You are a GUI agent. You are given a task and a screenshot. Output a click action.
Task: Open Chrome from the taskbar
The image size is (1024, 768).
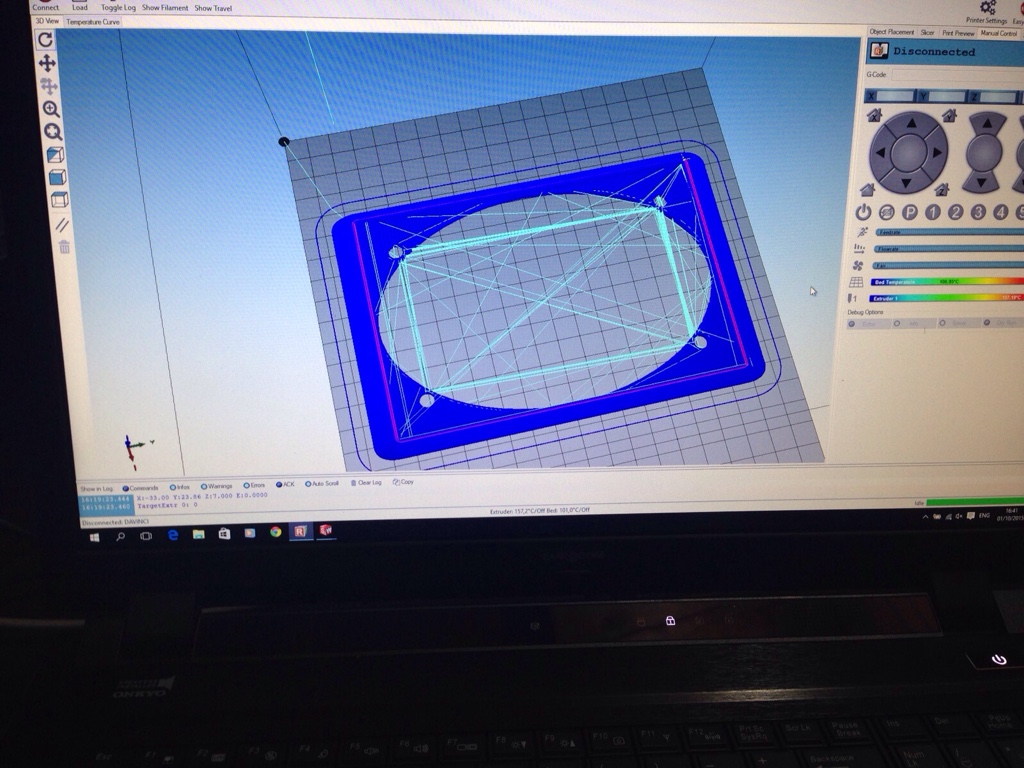[276, 532]
